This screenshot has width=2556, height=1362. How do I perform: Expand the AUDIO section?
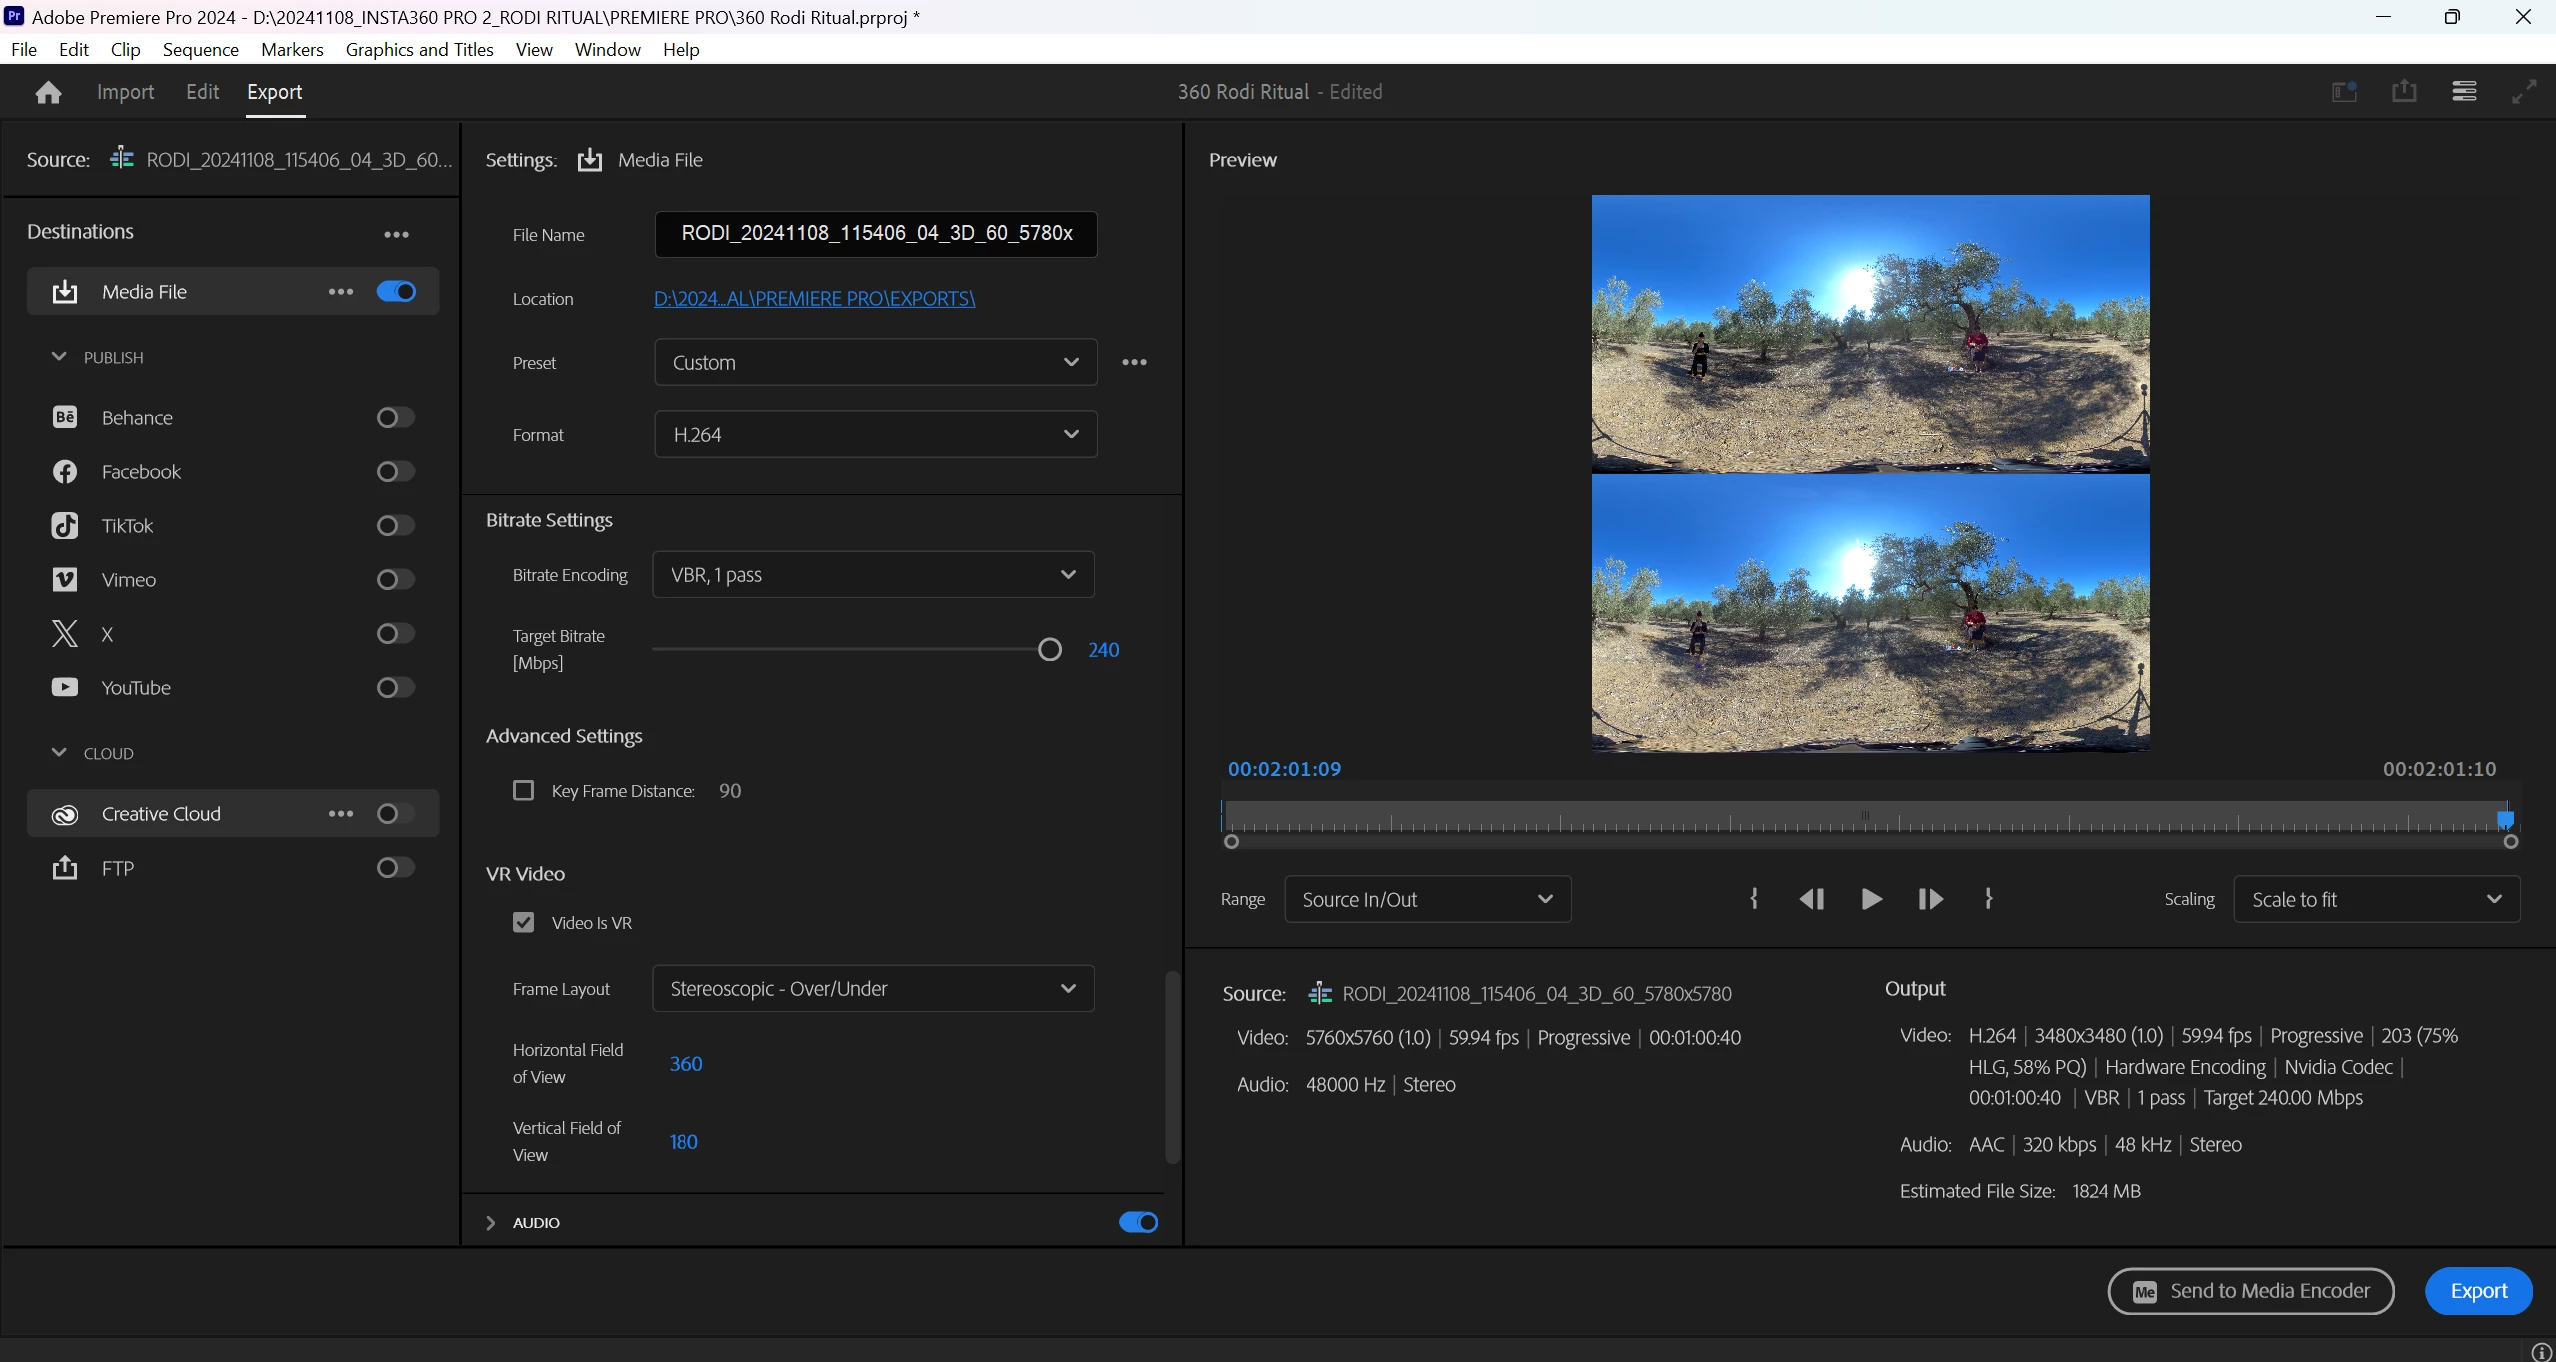tap(491, 1222)
